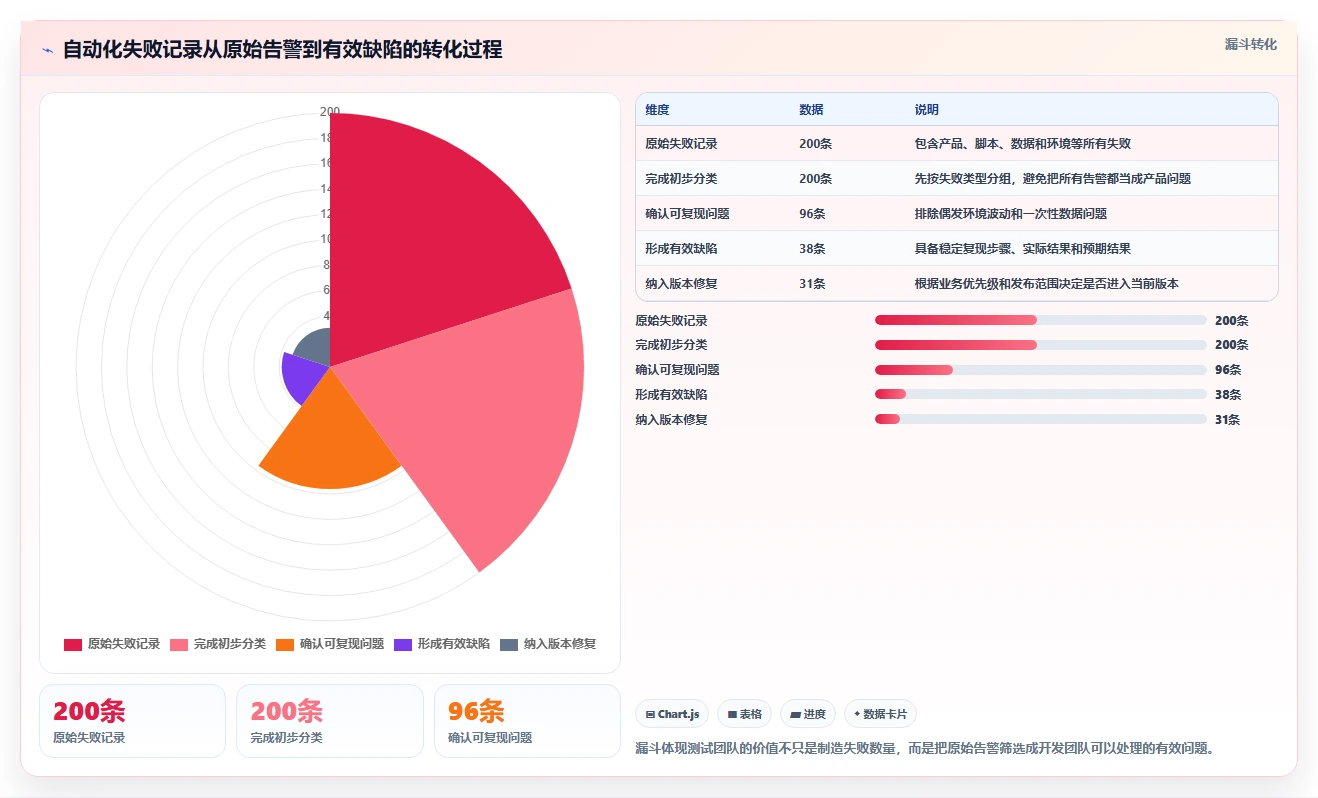The image size is (1318, 798).
Task: Toggle the 确认可复现问题 legend color box
Action: (x=285, y=645)
